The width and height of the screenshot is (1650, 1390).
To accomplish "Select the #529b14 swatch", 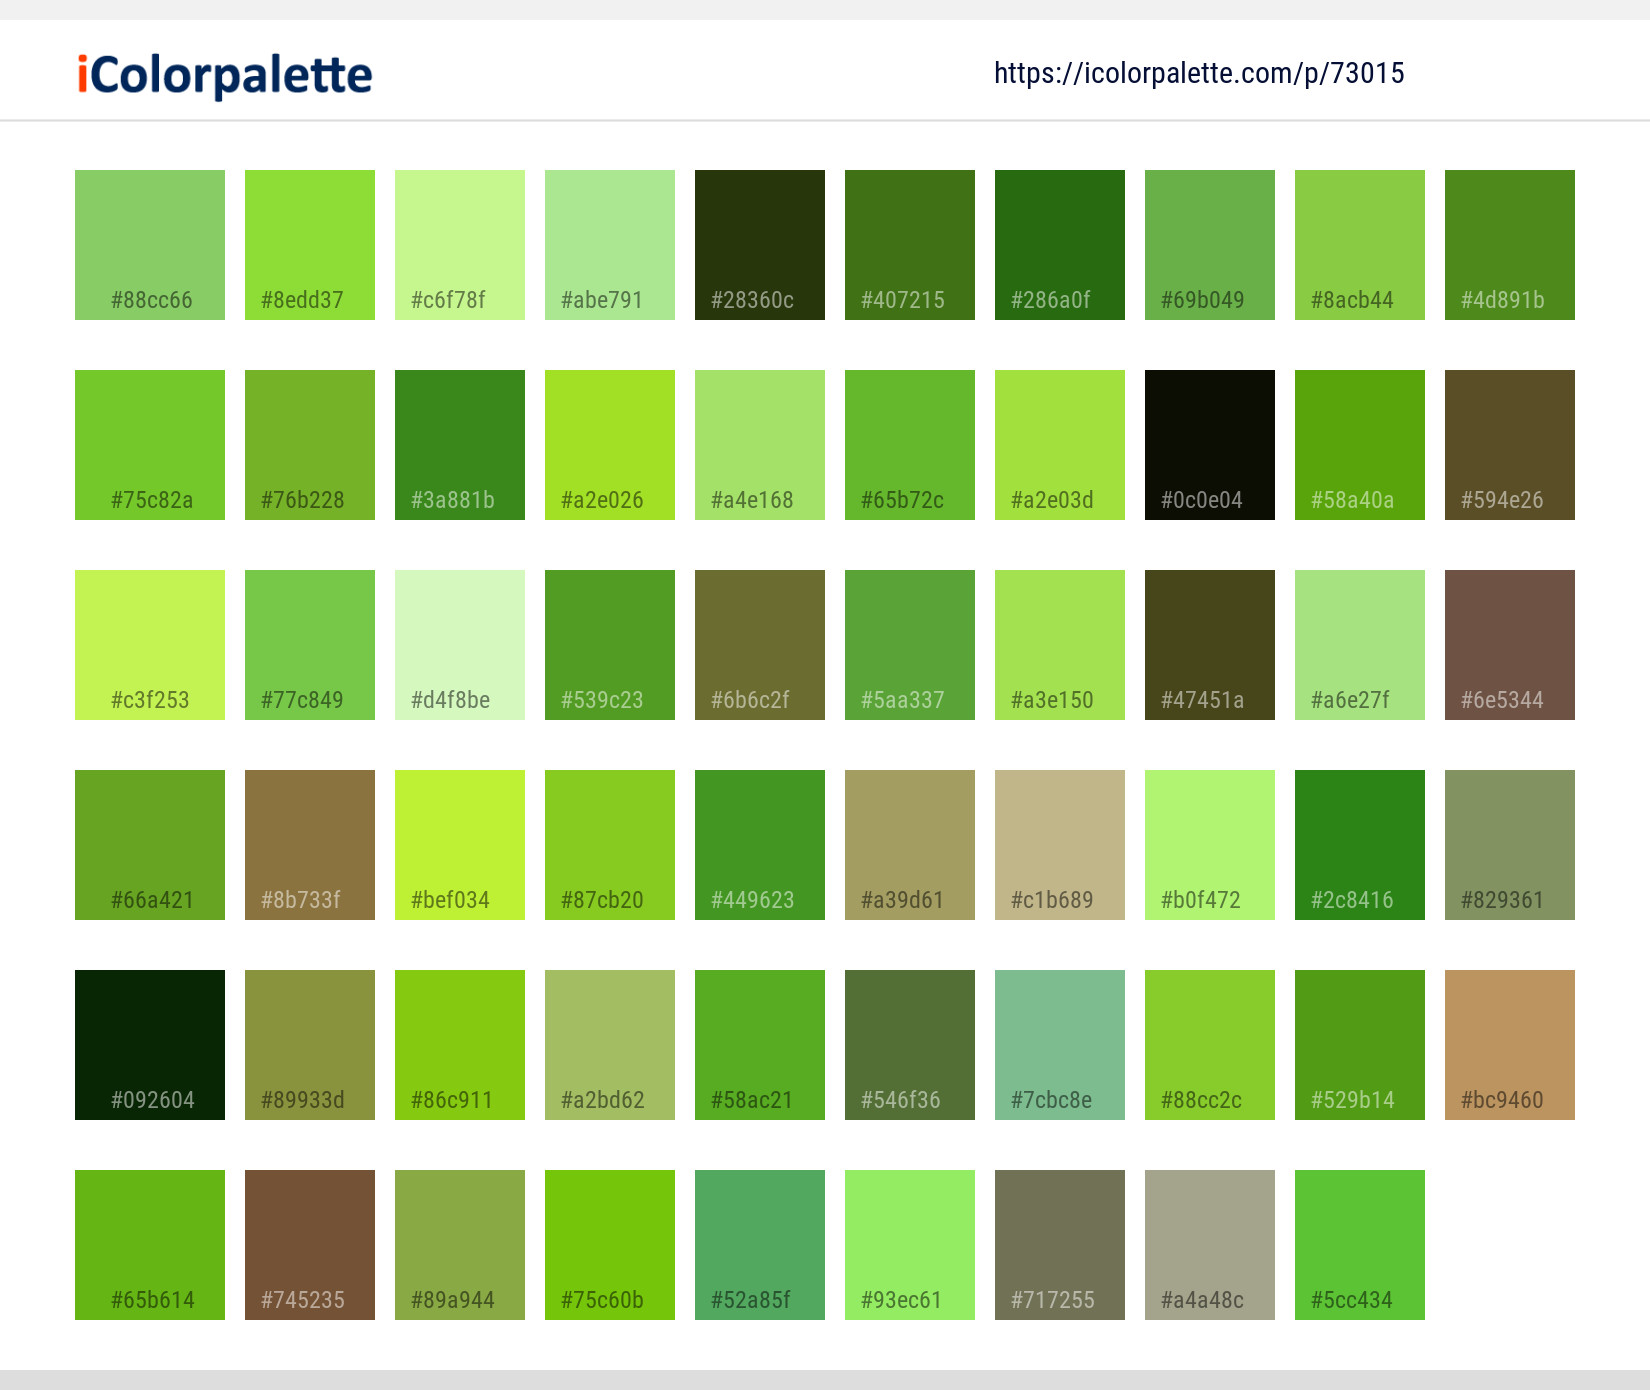I will [1360, 1045].
